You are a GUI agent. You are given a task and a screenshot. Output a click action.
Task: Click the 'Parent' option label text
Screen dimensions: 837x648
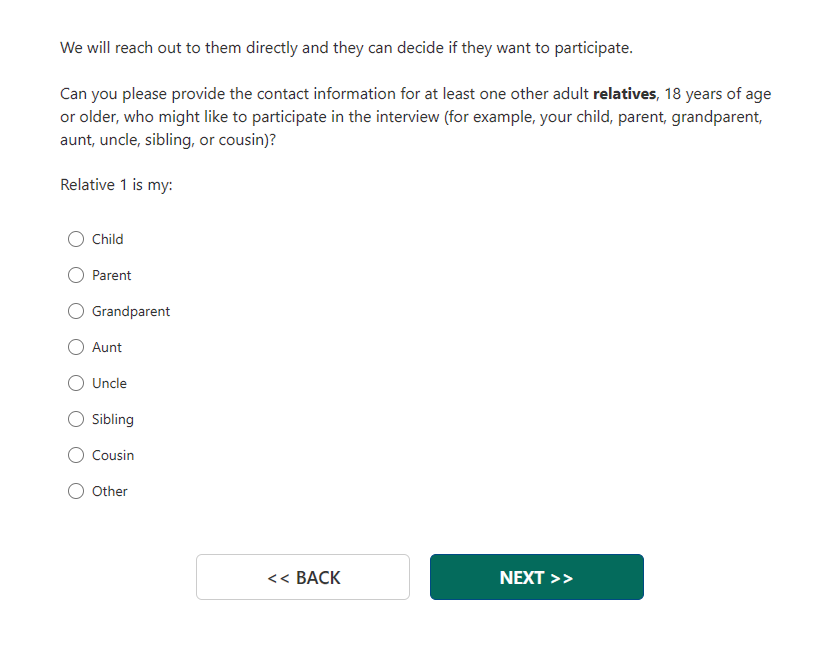112,275
